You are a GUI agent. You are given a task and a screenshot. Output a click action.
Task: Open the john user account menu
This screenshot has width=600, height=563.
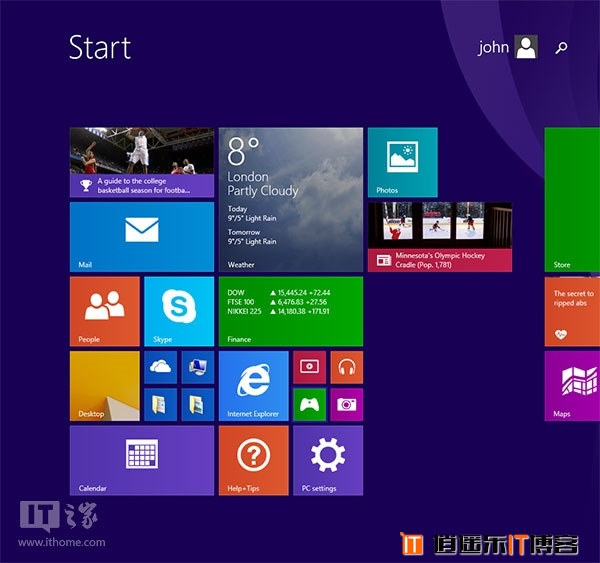(x=508, y=47)
